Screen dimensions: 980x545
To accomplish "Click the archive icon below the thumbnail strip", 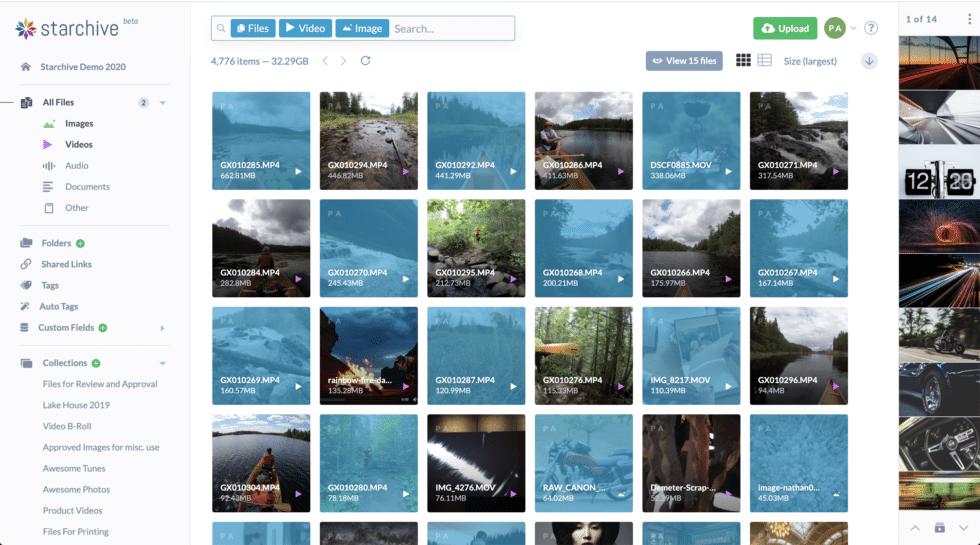I will 939,527.
